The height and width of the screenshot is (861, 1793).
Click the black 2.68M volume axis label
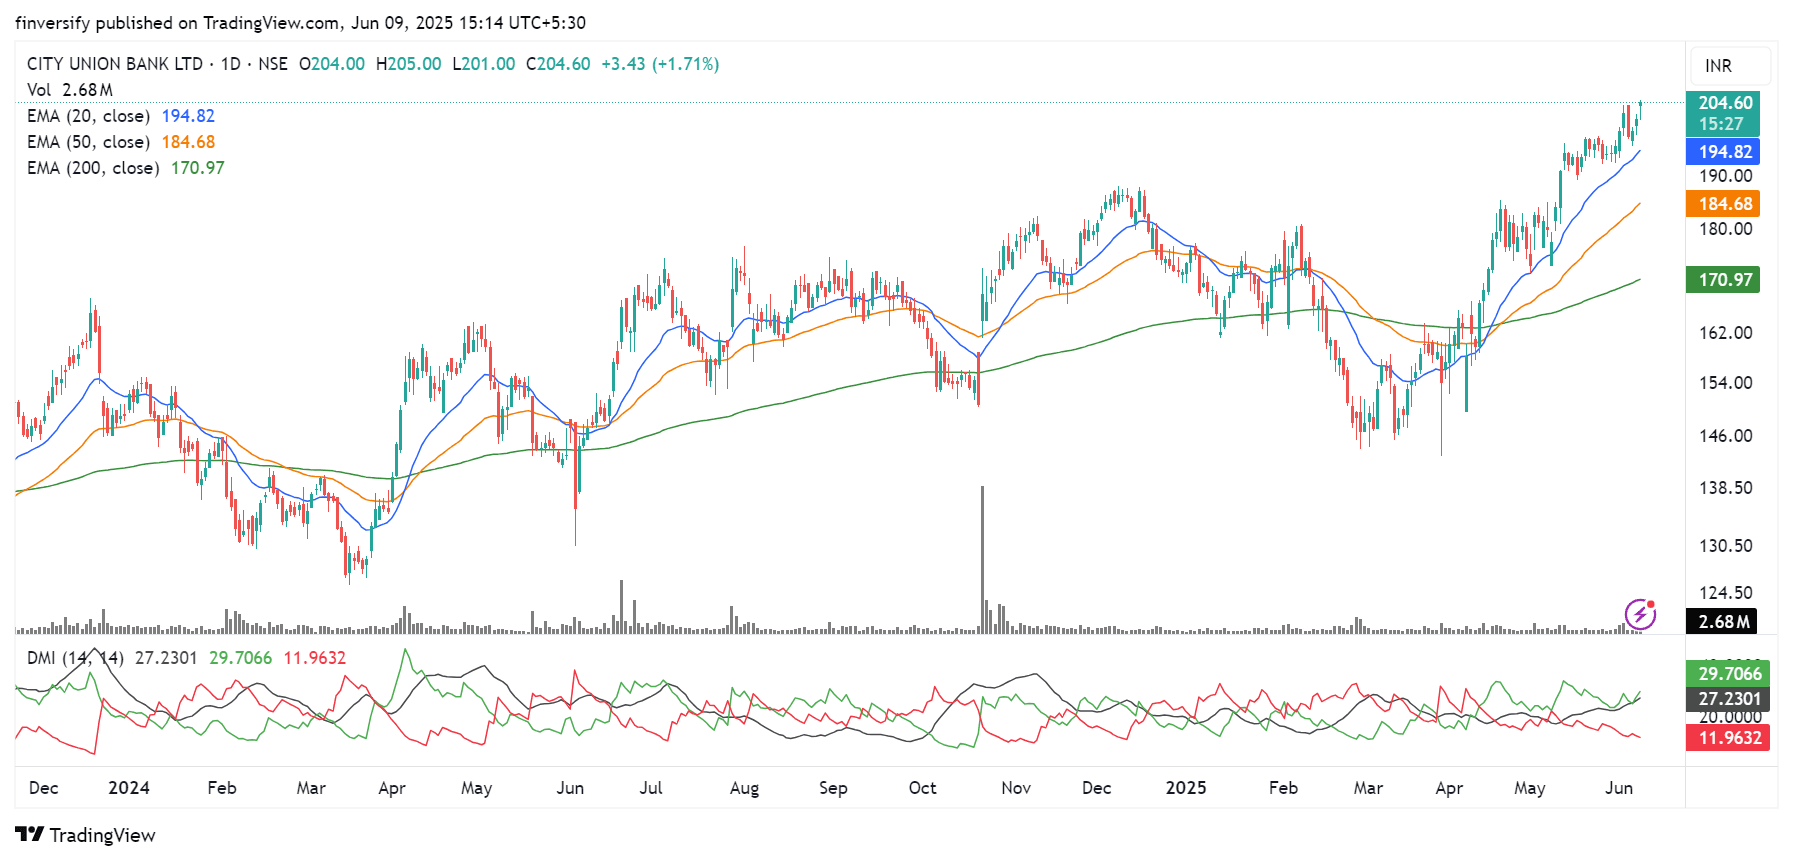point(1723,622)
